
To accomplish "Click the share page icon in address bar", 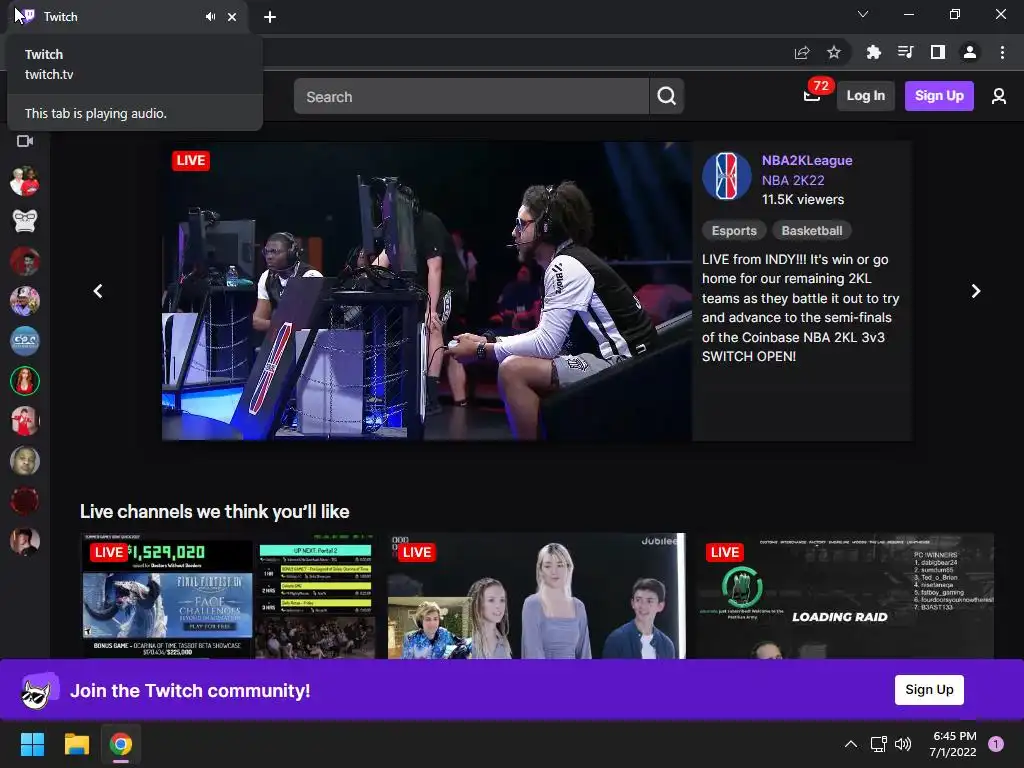I will 802,52.
